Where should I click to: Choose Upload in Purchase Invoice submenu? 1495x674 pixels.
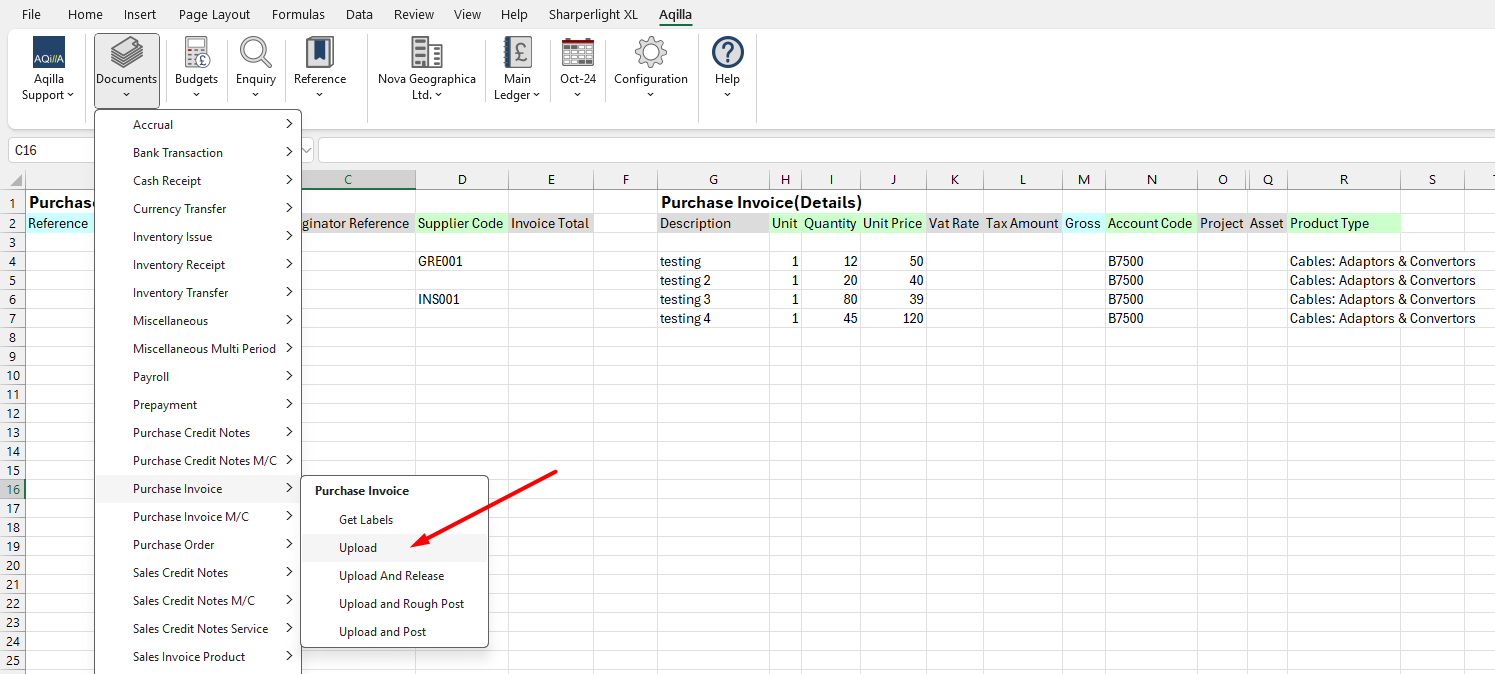click(358, 548)
